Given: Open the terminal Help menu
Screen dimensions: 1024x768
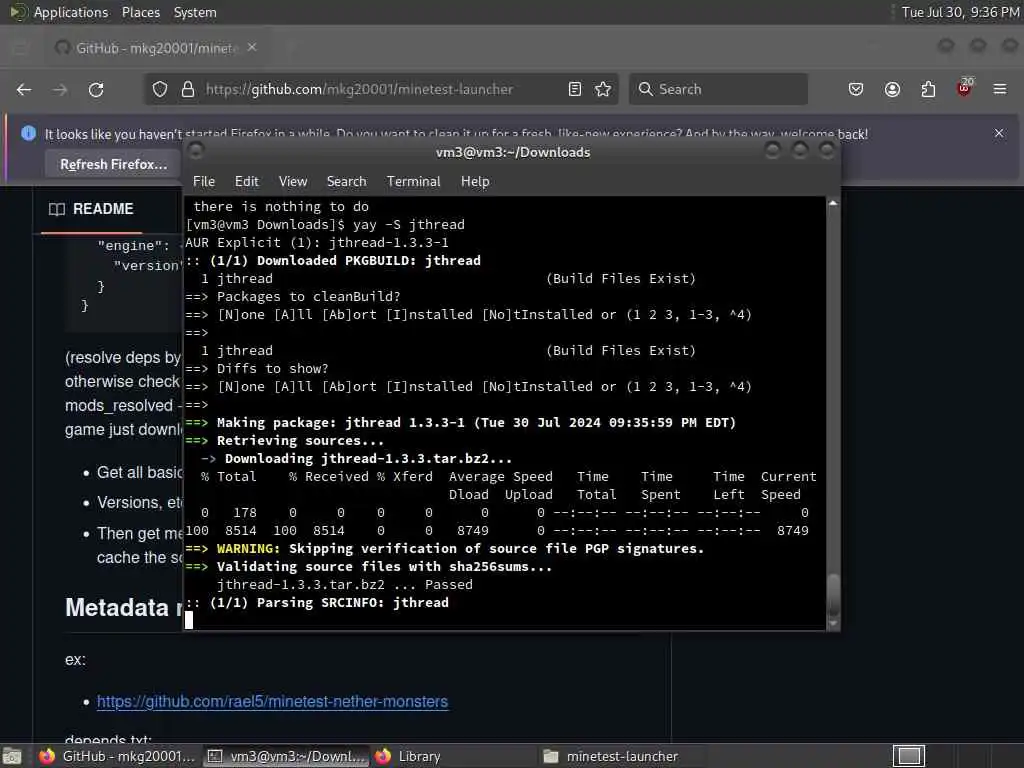Looking at the screenshot, I should (x=475, y=182).
